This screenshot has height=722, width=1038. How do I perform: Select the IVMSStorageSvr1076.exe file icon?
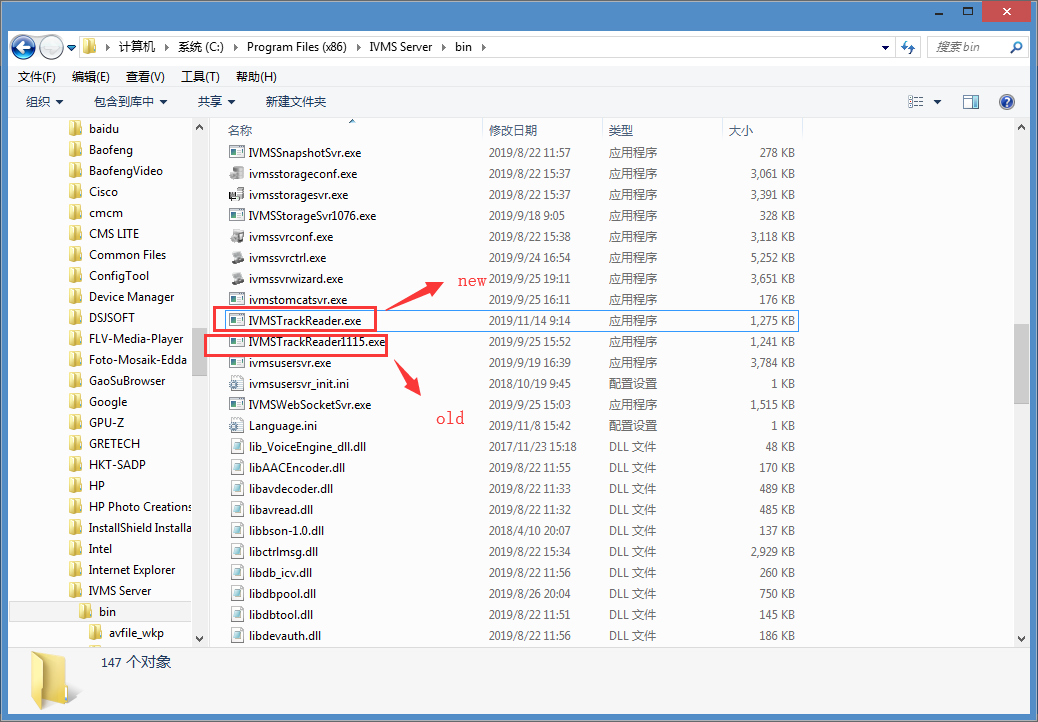click(x=236, y=215)
